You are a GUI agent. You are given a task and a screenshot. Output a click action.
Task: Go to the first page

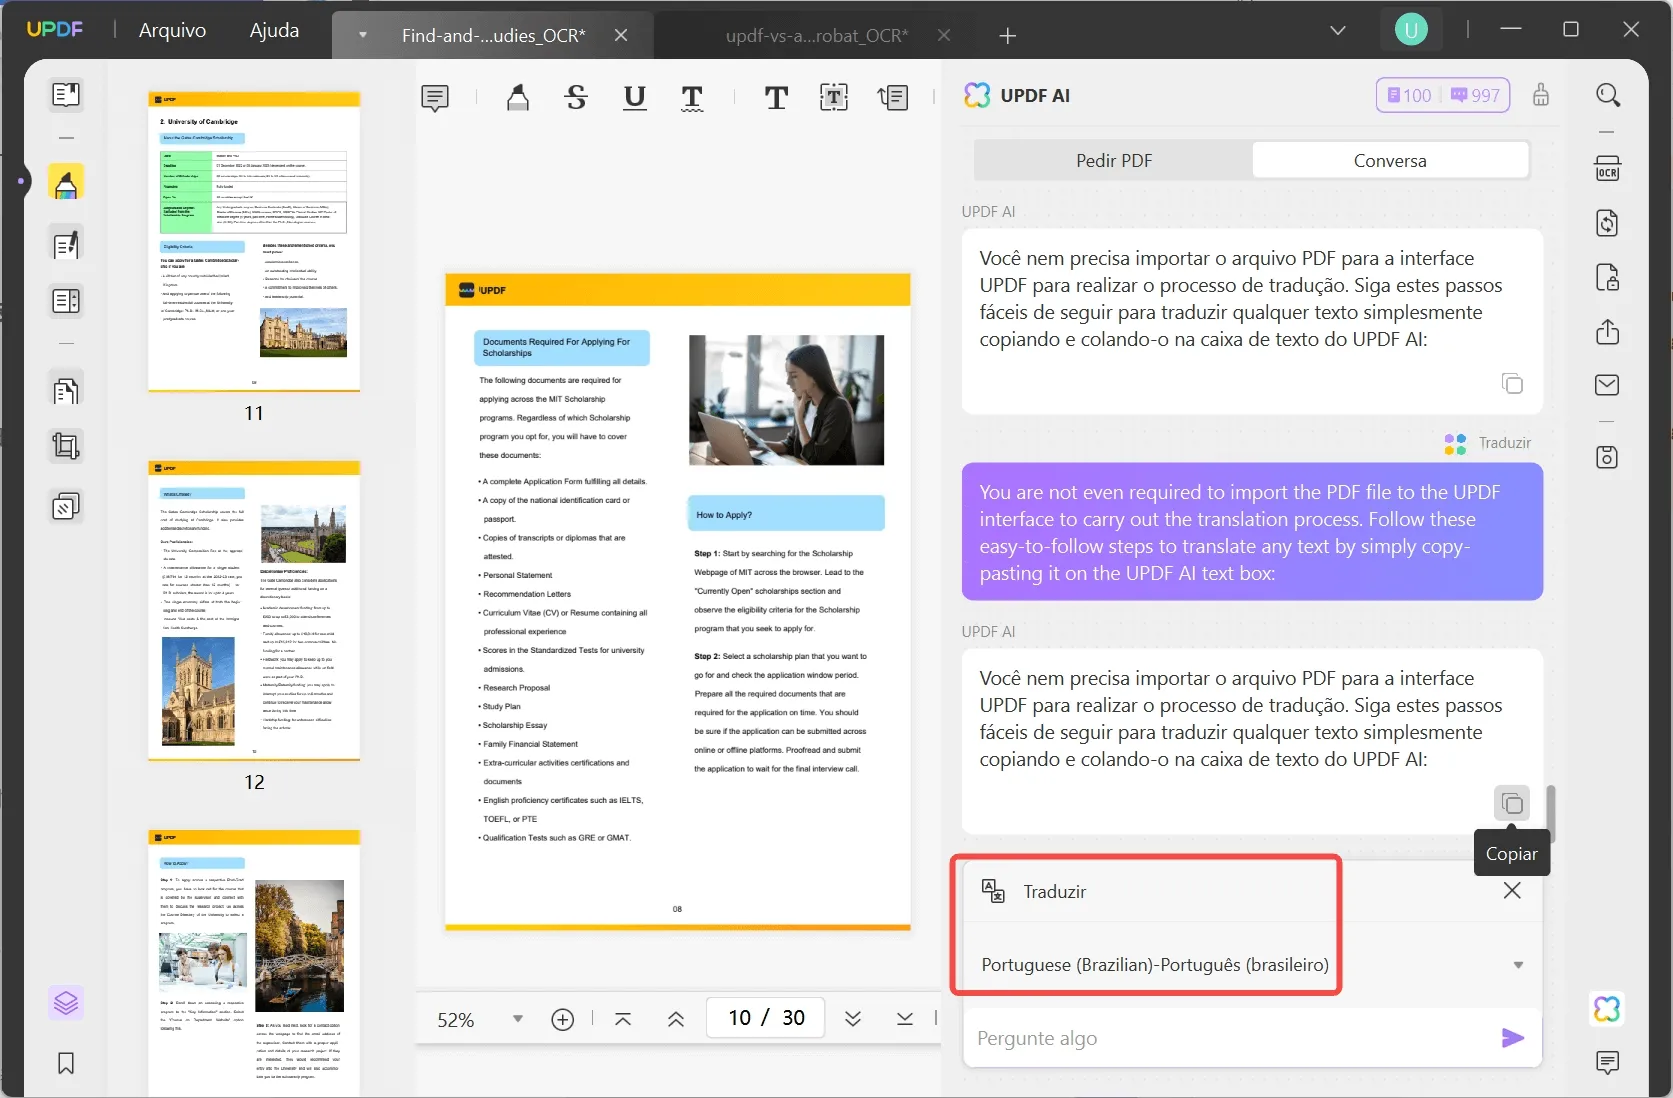[x=623, y=1019]
